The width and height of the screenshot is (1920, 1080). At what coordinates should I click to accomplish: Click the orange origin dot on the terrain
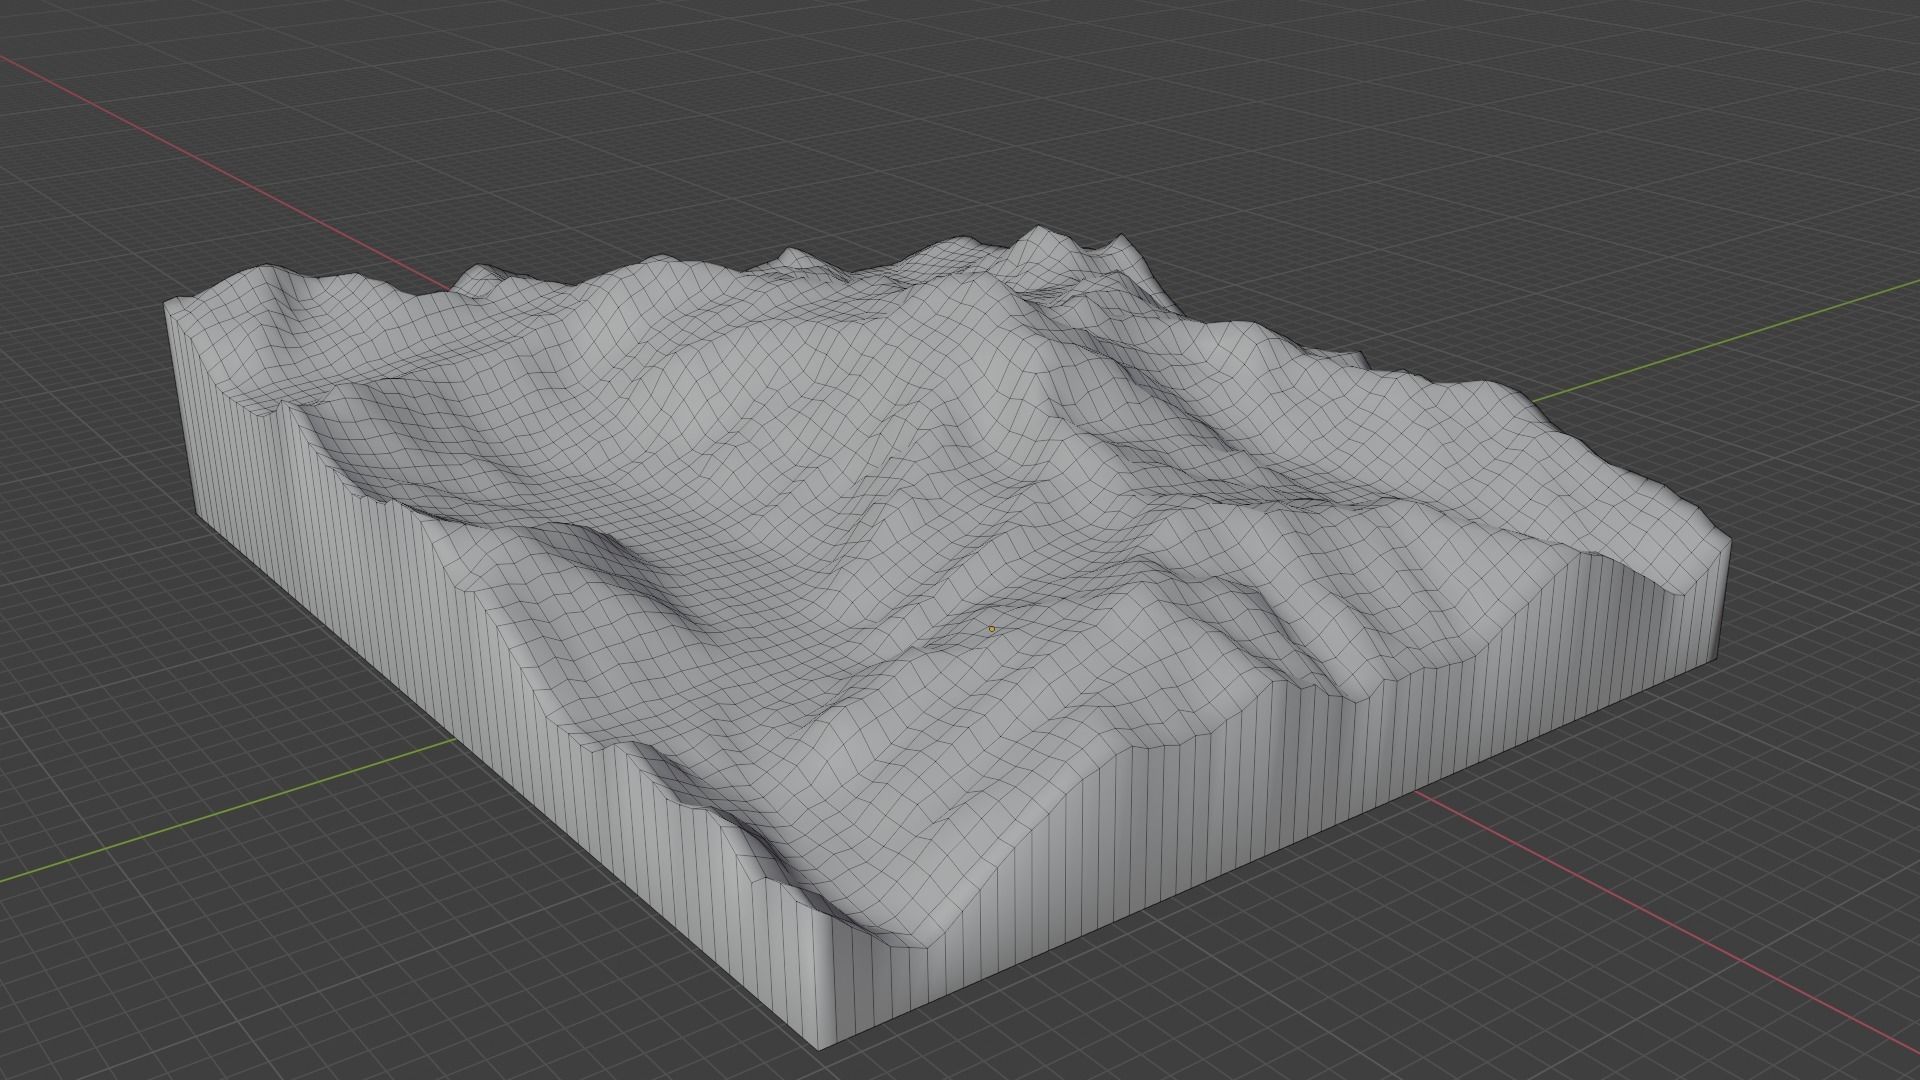coord(992,629)
